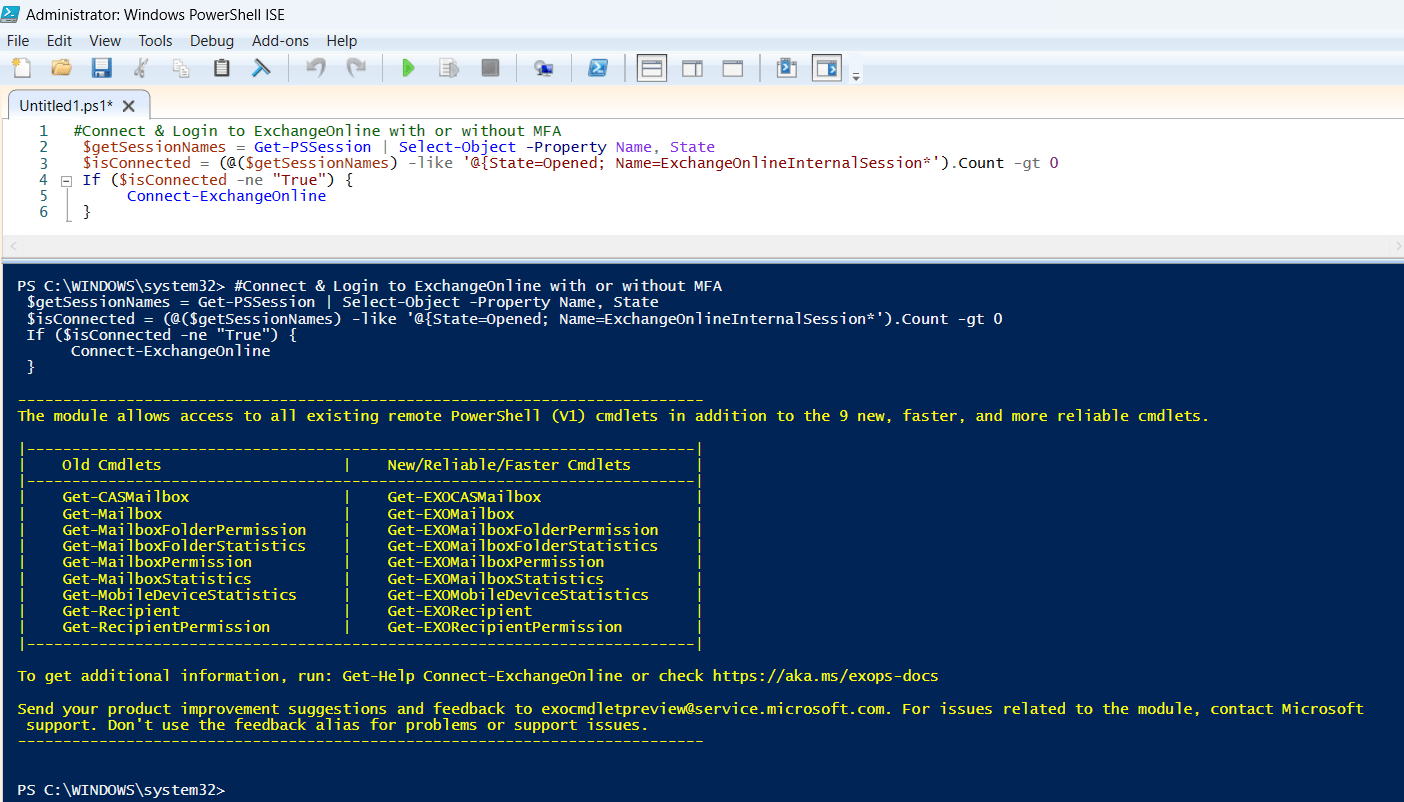Launch PowerShell.exe from the toolbar
The width and height of the screenshot is (1404, 802).
[598, 68]
